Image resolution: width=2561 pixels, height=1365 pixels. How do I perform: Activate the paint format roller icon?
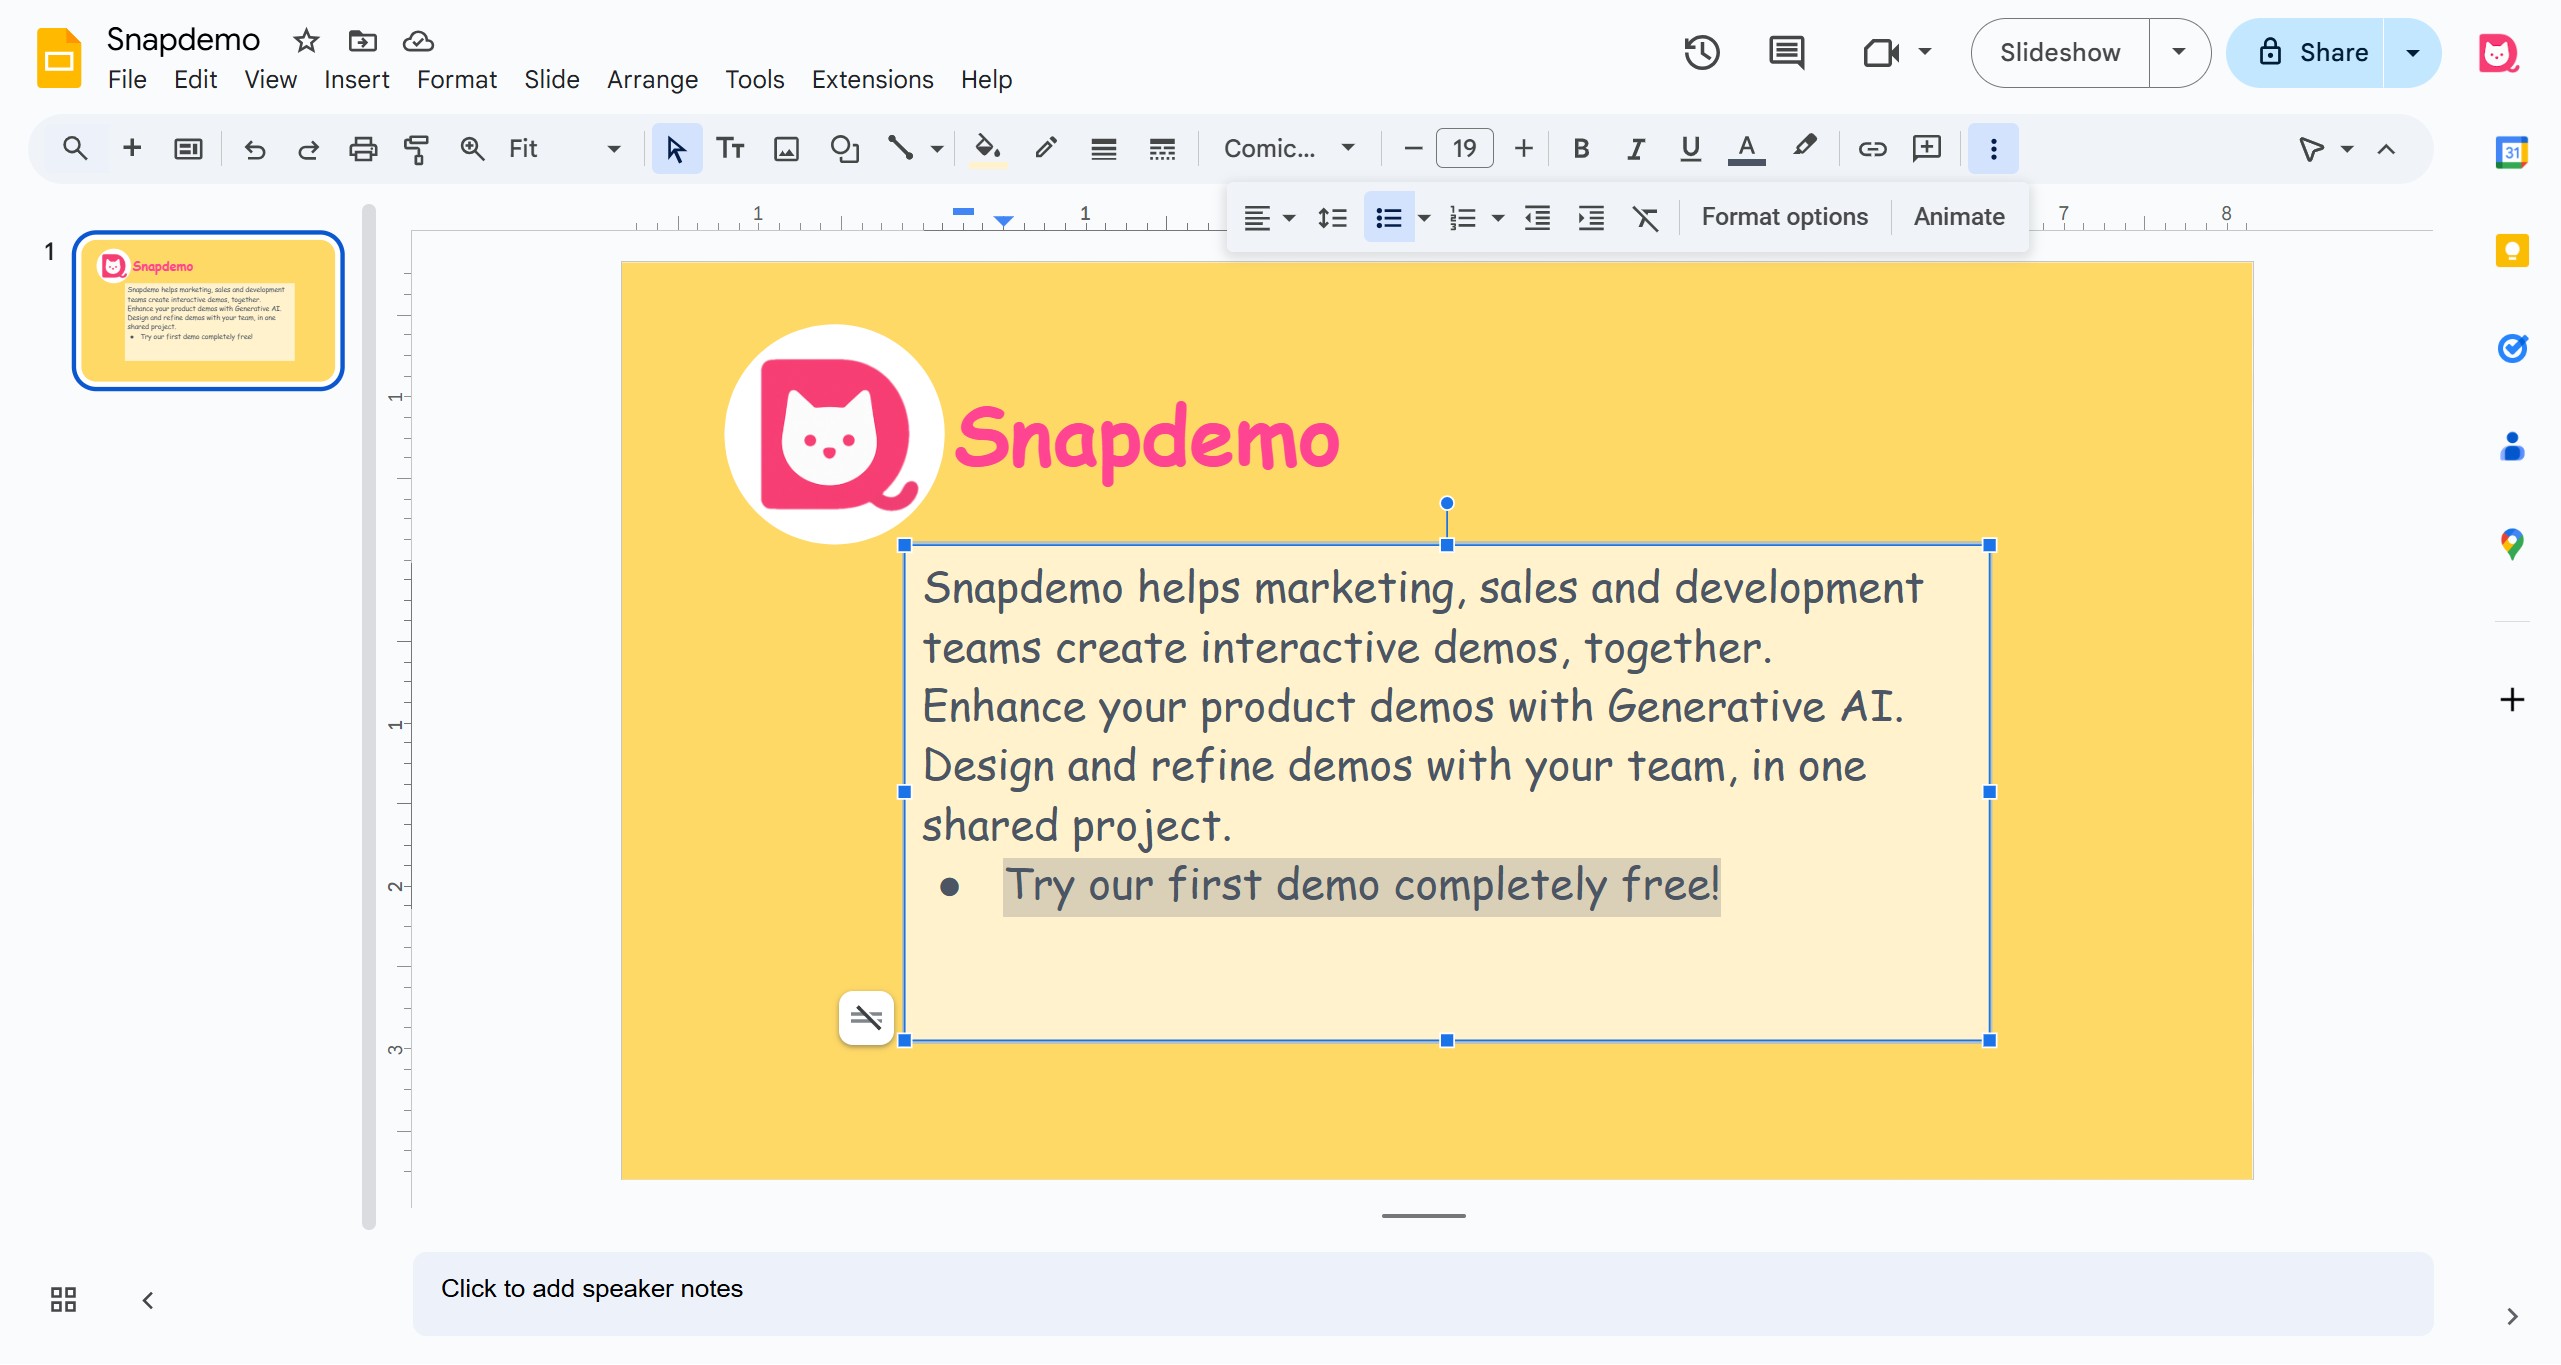pos(416,149)
